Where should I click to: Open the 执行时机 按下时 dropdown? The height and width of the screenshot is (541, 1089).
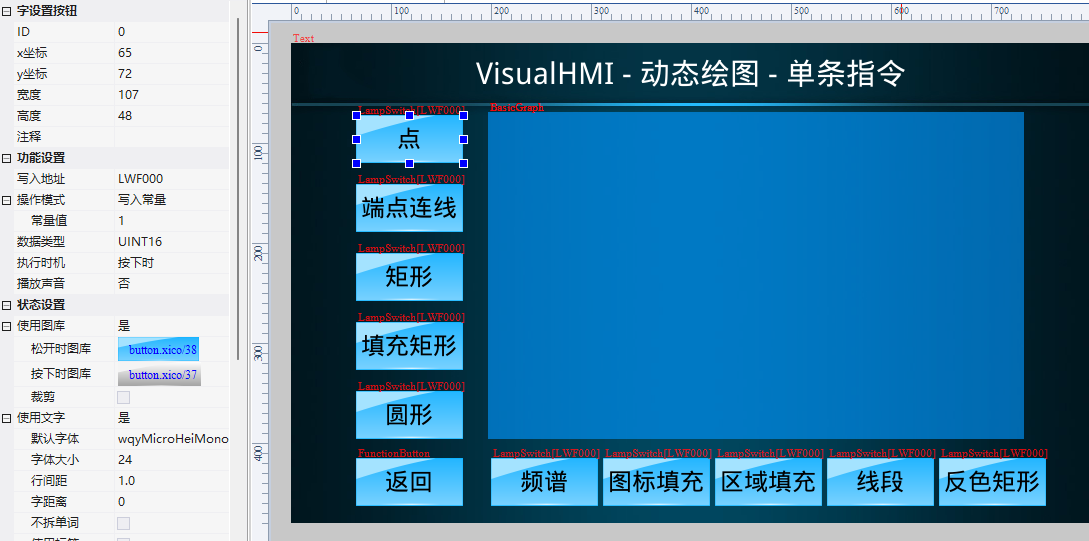click(172, 263)
